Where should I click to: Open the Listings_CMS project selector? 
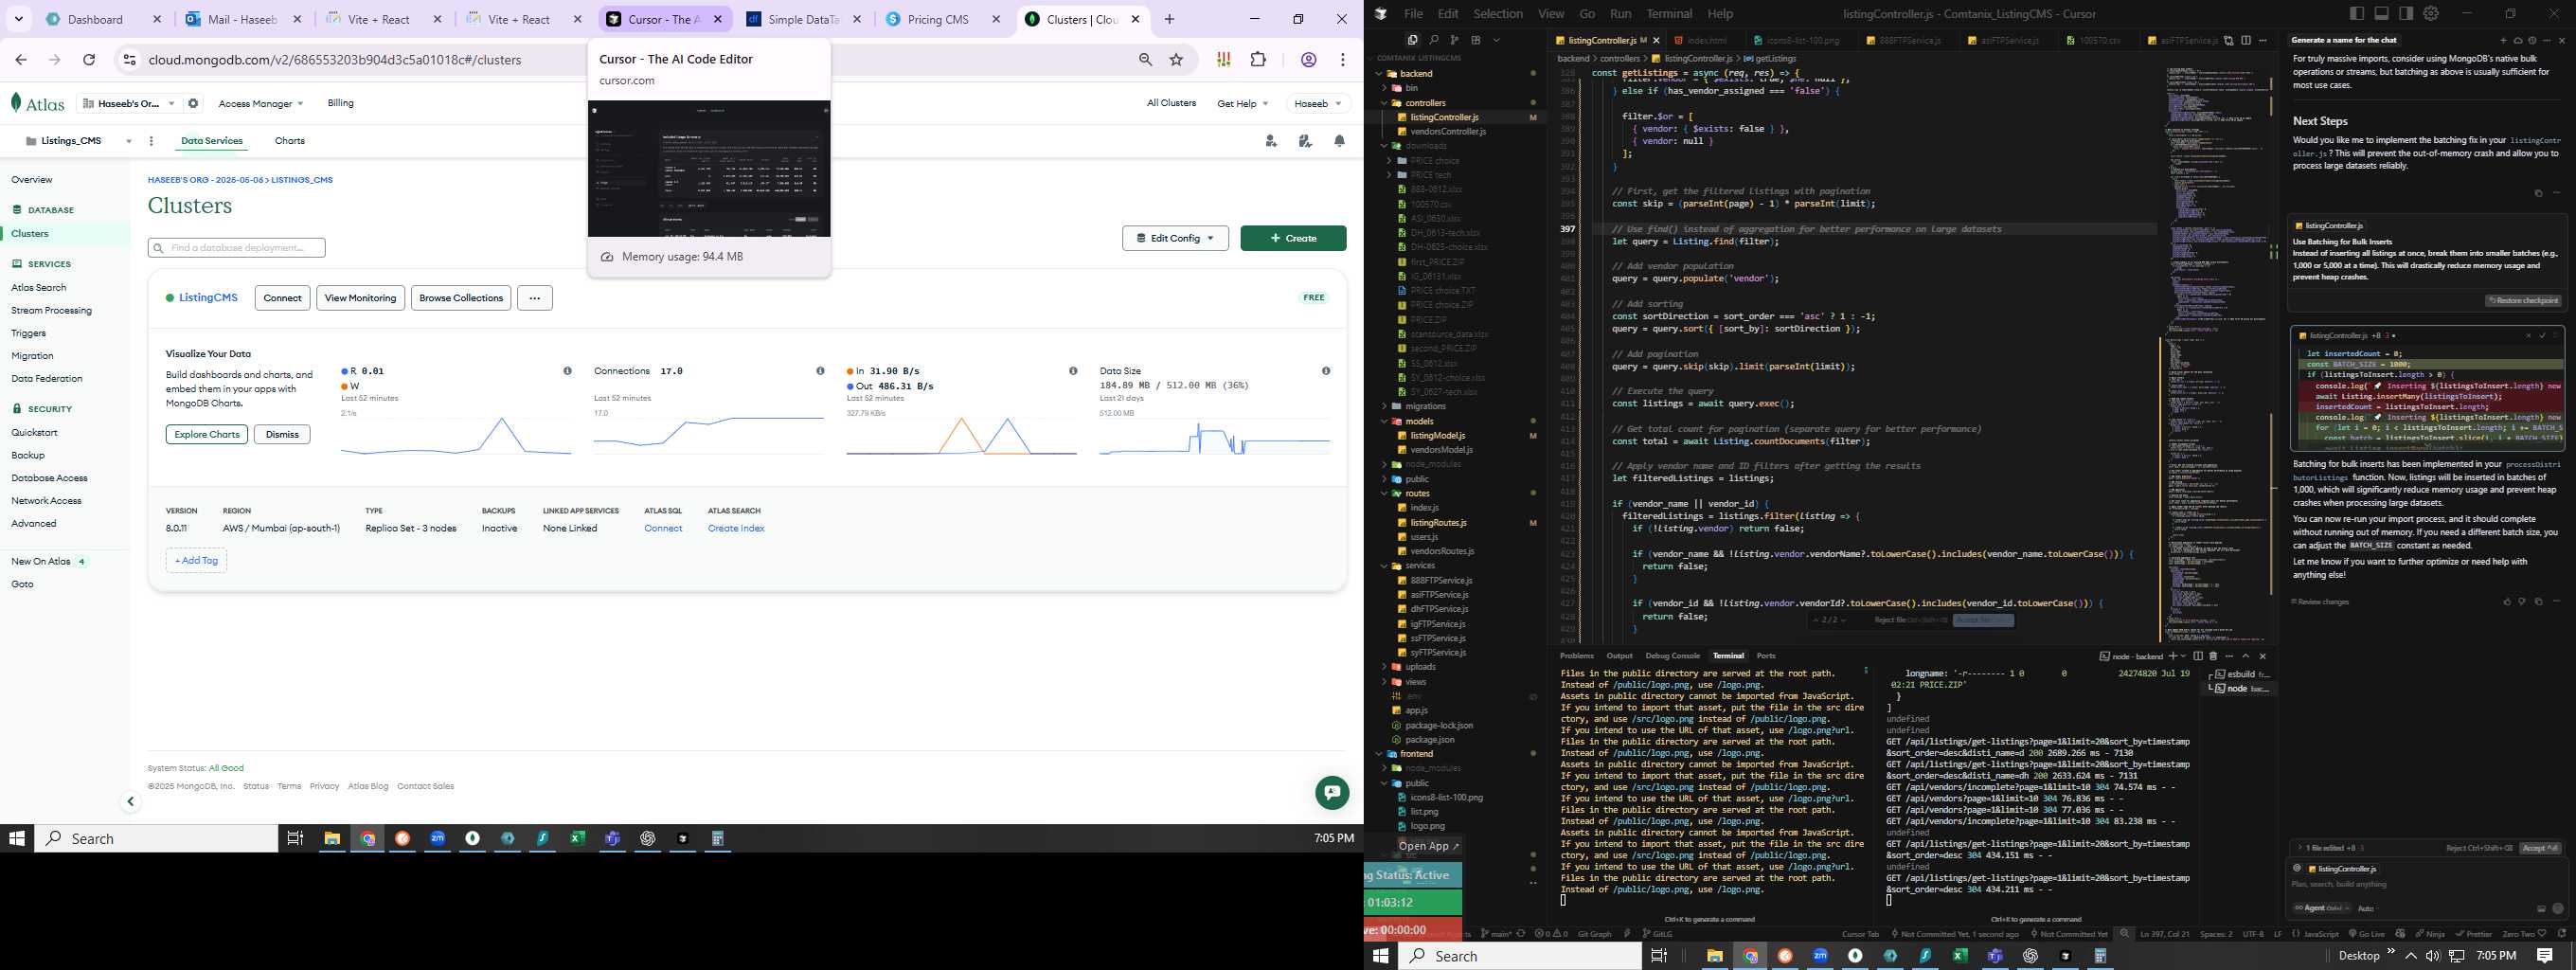(x=79, y=141)
